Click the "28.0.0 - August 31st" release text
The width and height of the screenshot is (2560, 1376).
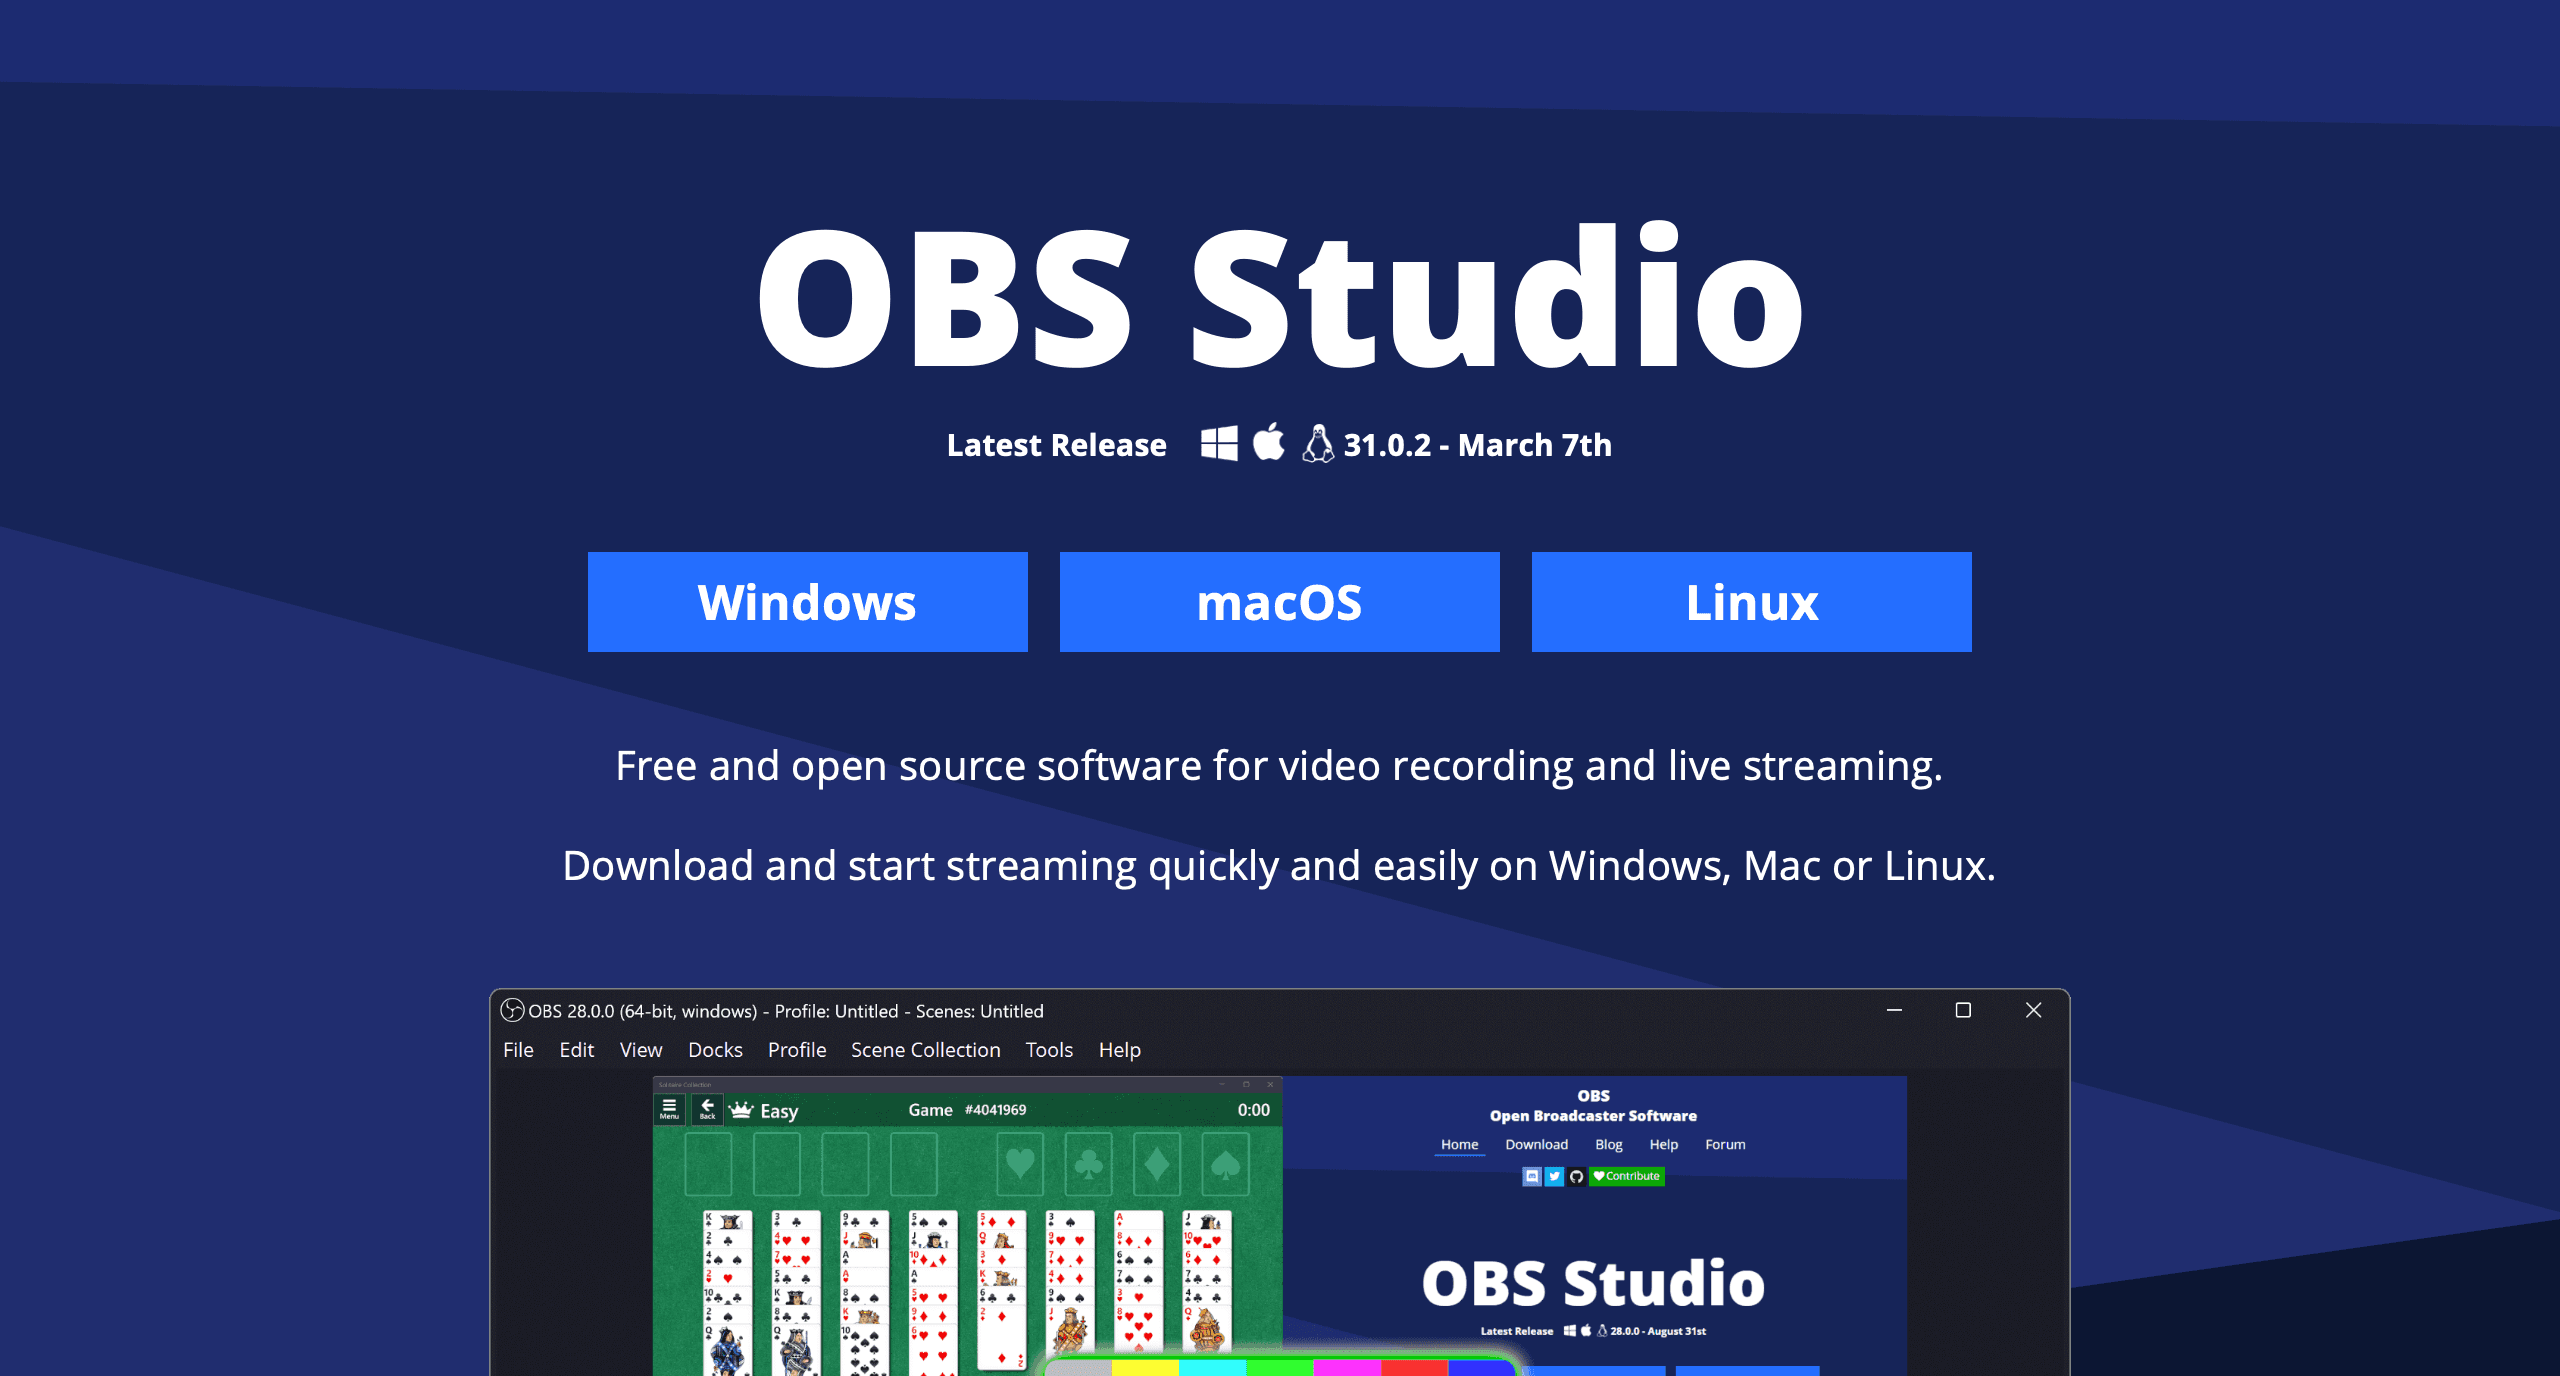1658,1331
